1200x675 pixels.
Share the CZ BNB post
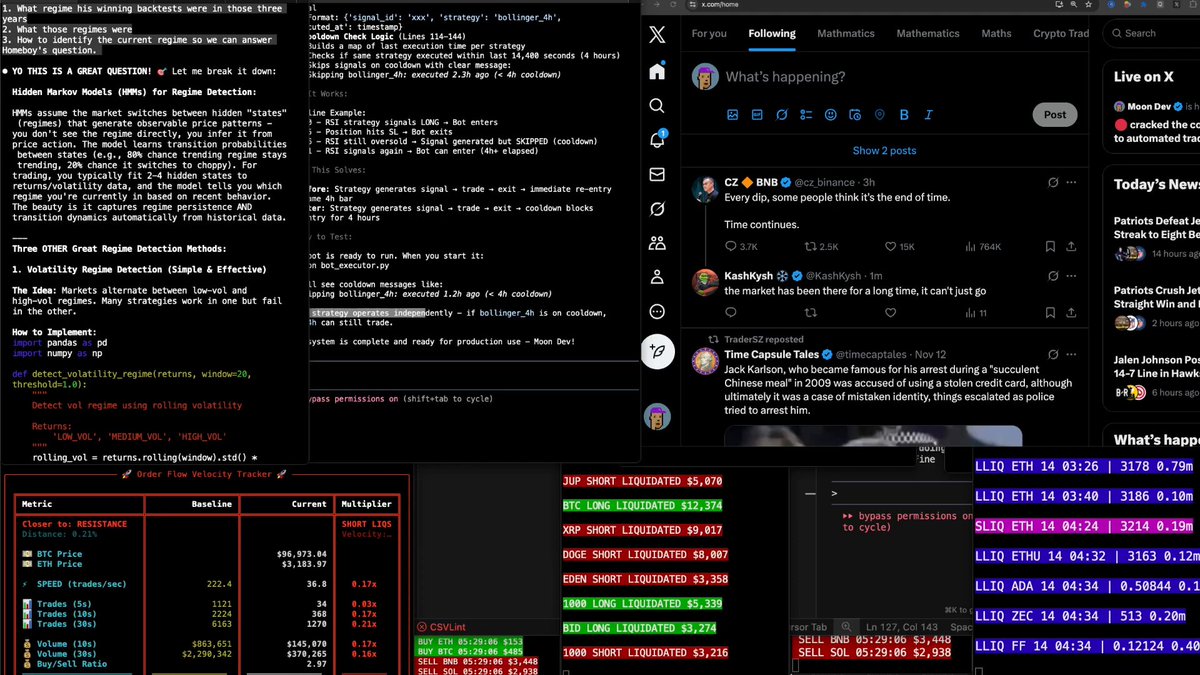coord(1072,246)
